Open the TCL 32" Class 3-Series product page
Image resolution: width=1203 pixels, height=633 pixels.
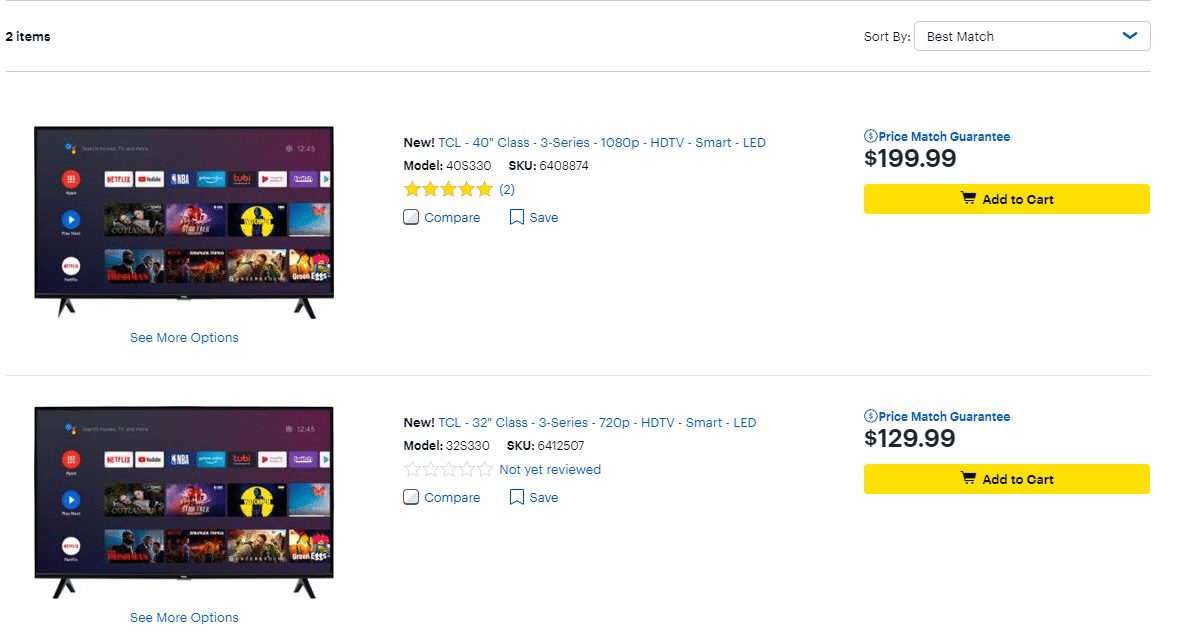(596, 422)
